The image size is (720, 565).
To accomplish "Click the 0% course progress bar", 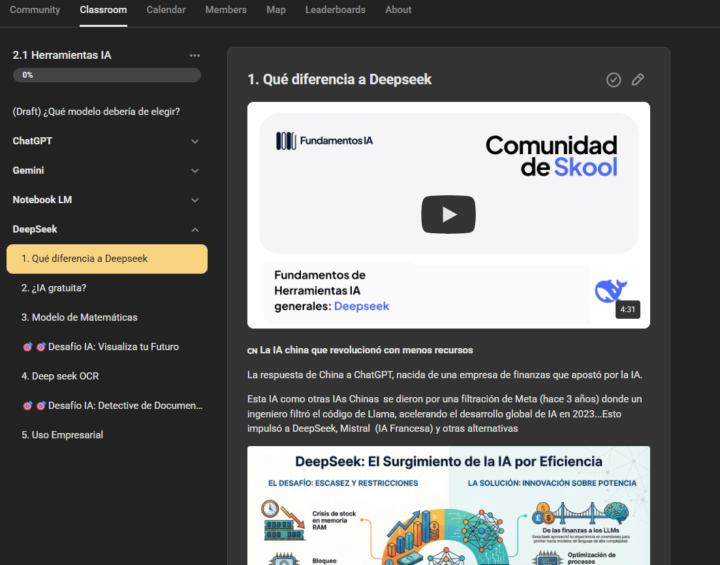I will tap(107, 75).
